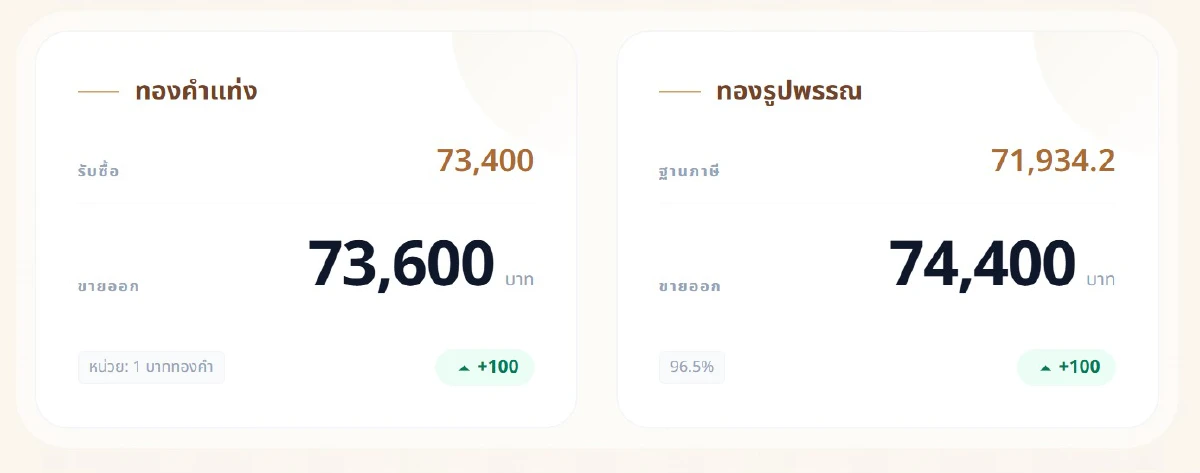
Task: Click the gold line beside ทองรูปพรรณ title
Action: click(x=679, y=92)
